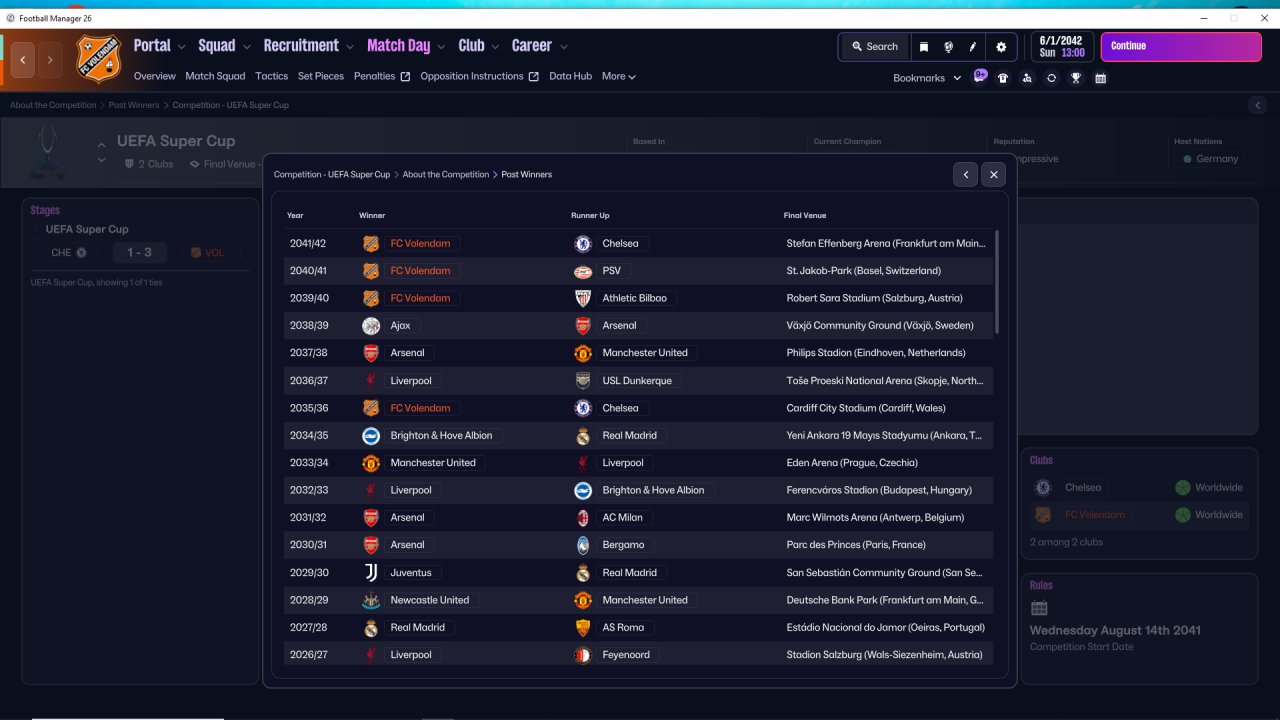Select Liverpool winner in the 2026/27 row
The height and width of the screenshot is (720, 1280).
tap(411, 655)
